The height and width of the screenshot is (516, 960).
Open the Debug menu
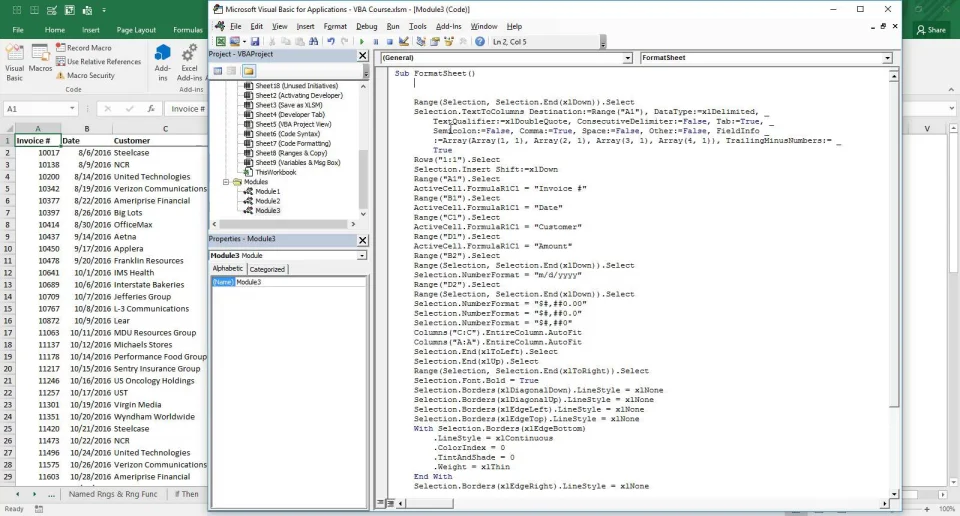(x=367, y=26)
